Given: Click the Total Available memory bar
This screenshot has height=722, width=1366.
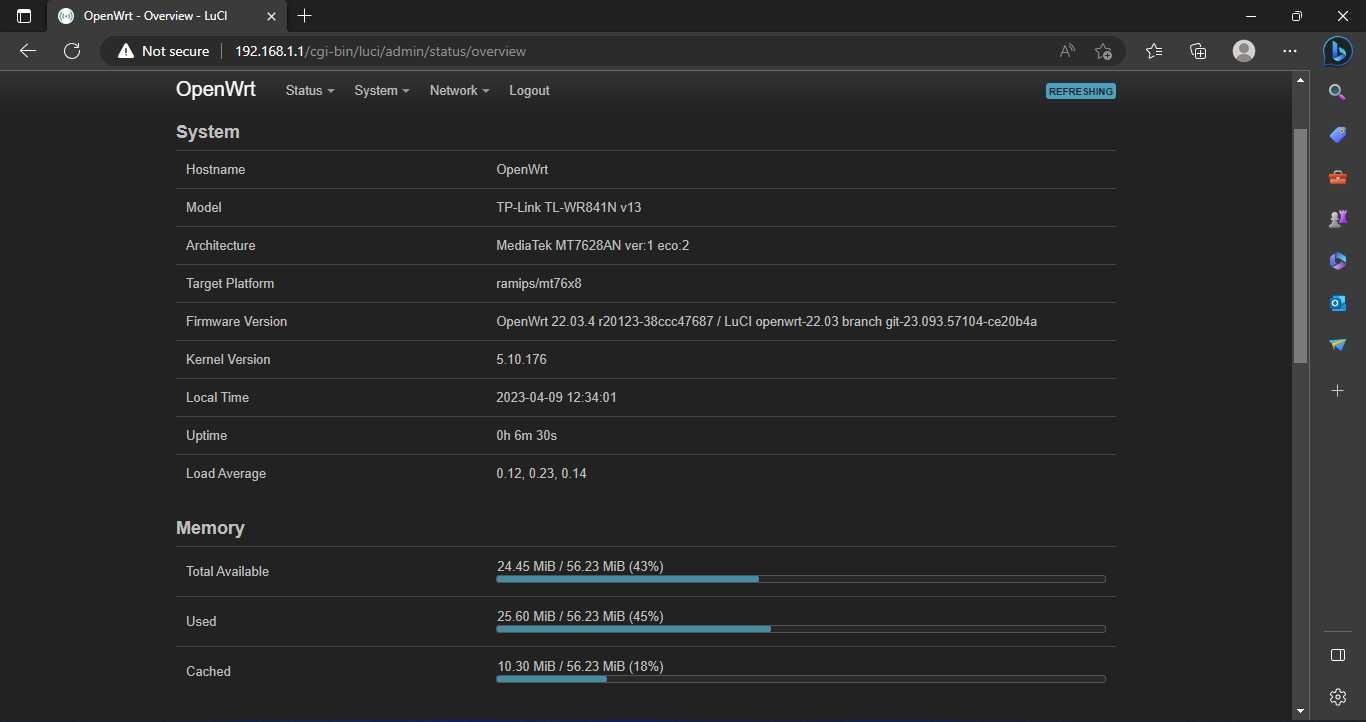Looking at the screenshot, I should pos(801,579).
